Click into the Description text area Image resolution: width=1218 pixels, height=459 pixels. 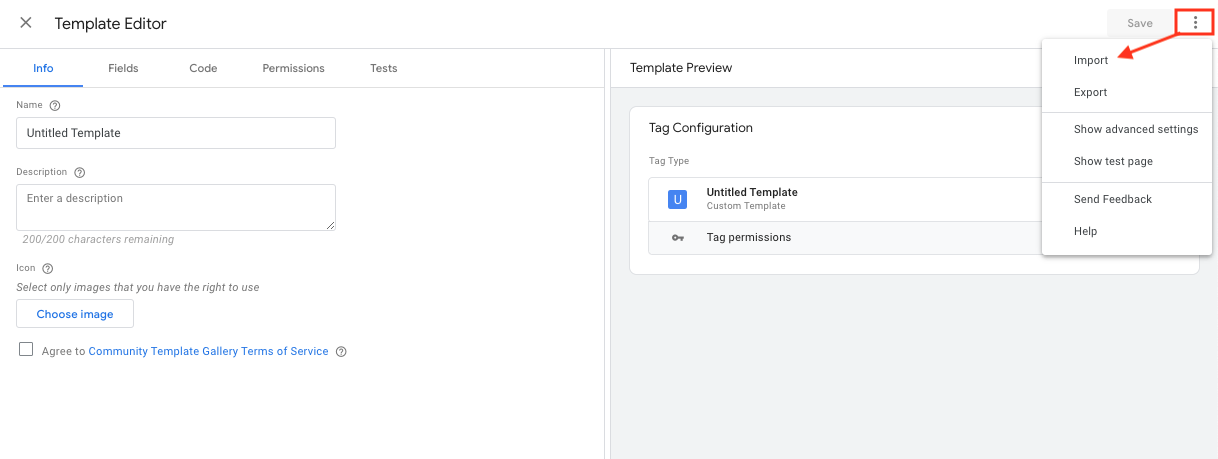[x=176, y=207]
